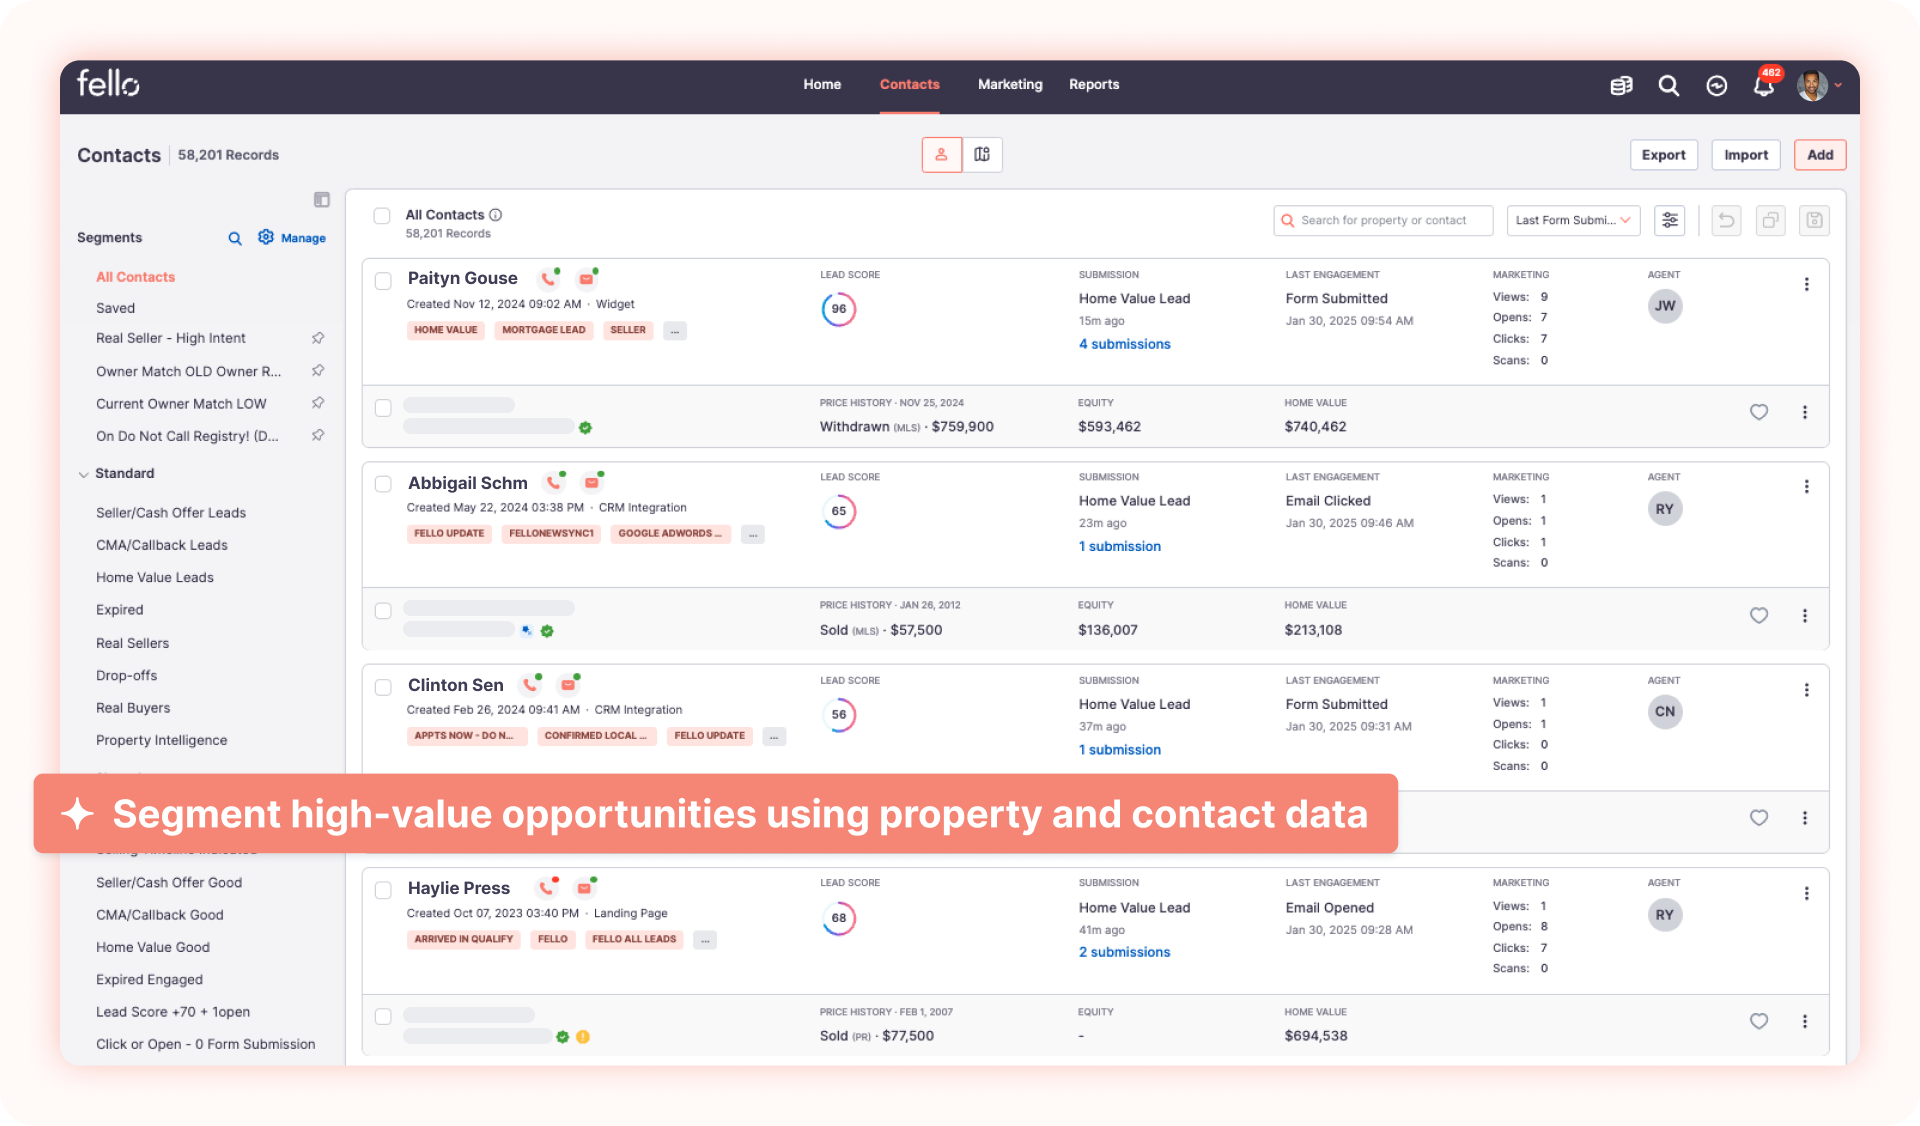This screenshot has height=1126, width=1920.
Task: Click the undo arrow toolbar icon
Action: pyautogui.click(x=1726, y=220)
